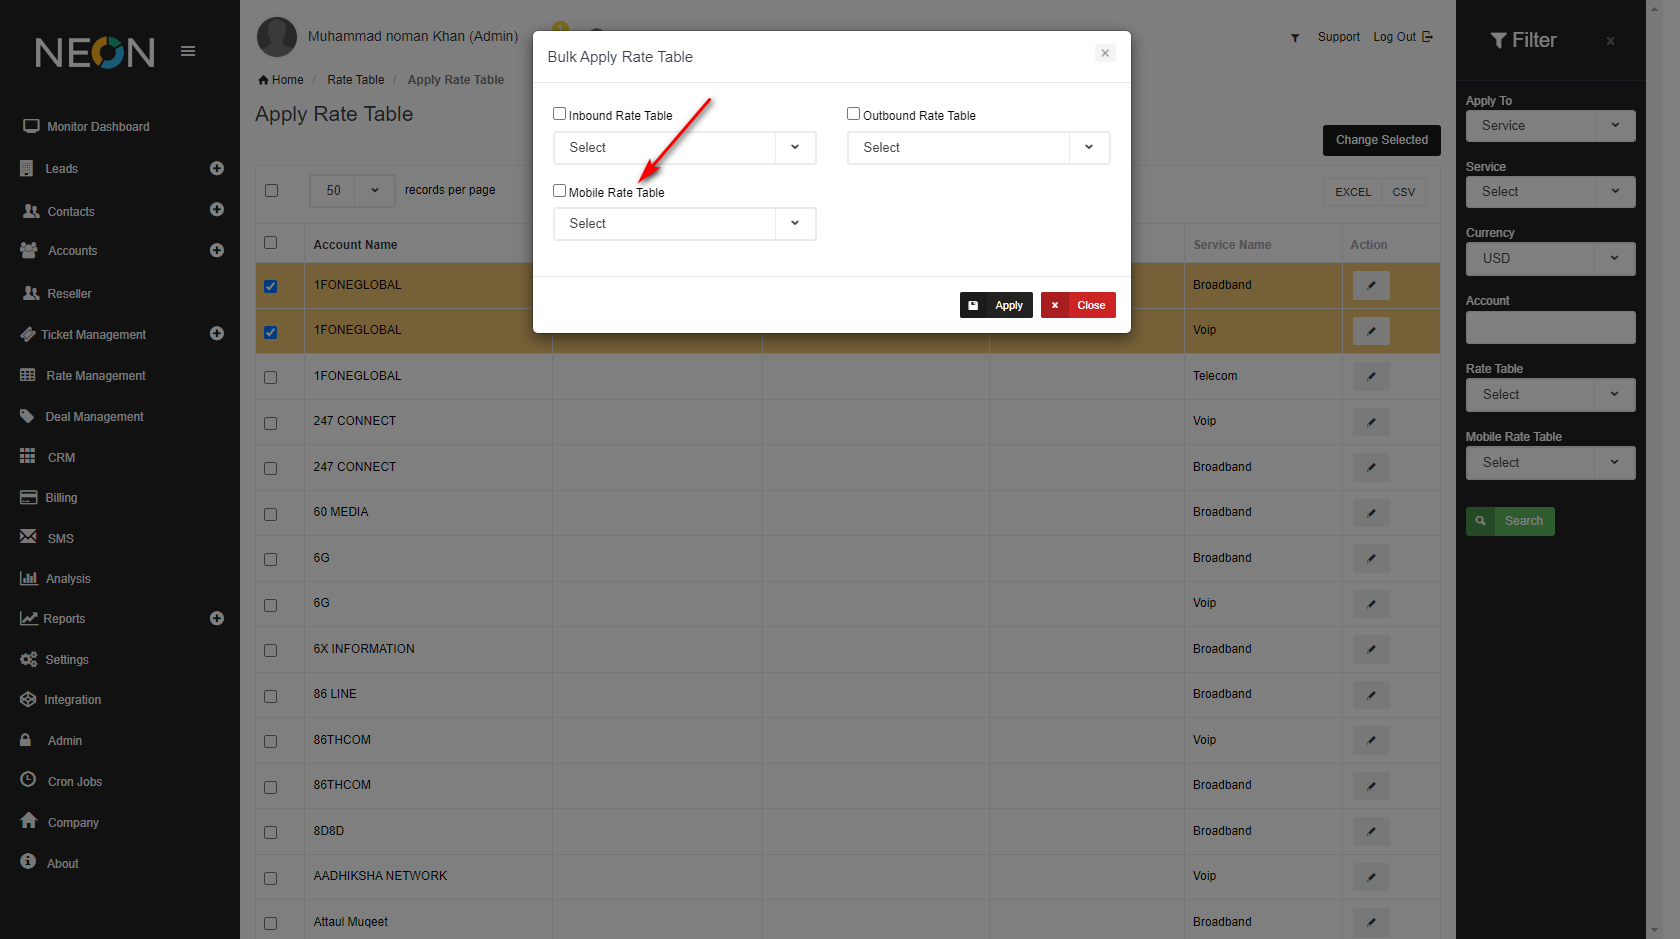
Task: Check the Outbound Rate Table checkbox
Action: (x=854, y=114)
